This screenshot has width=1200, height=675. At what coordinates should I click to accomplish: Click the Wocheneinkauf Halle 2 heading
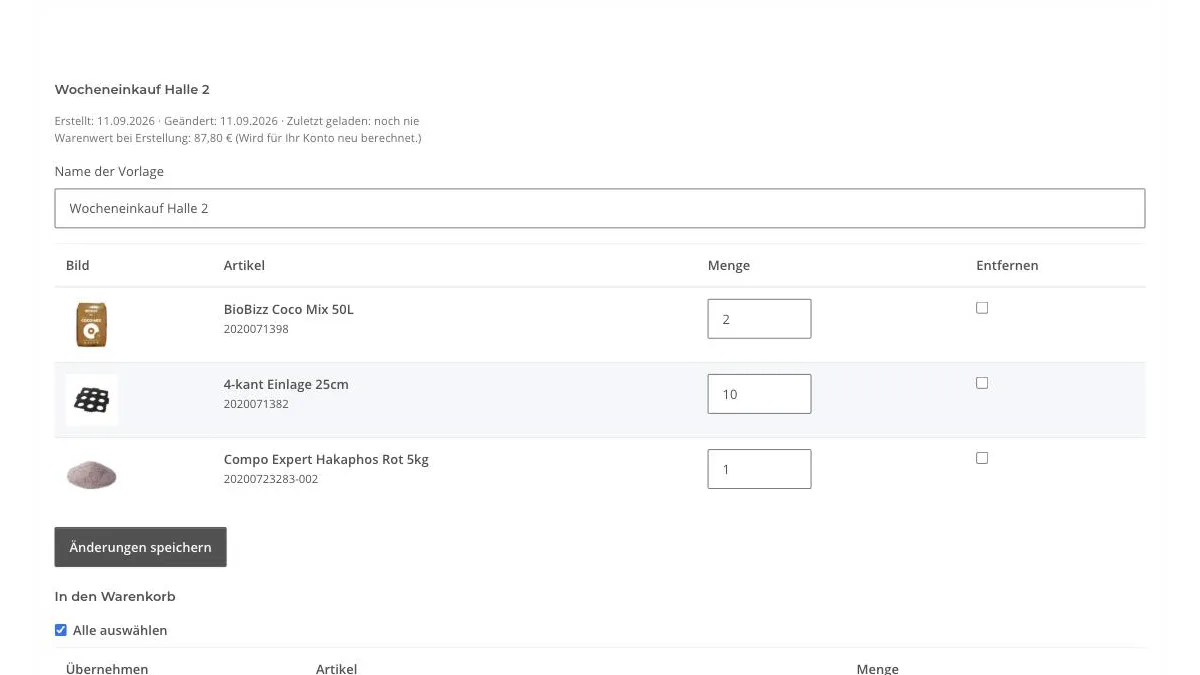tap(132, 89)
